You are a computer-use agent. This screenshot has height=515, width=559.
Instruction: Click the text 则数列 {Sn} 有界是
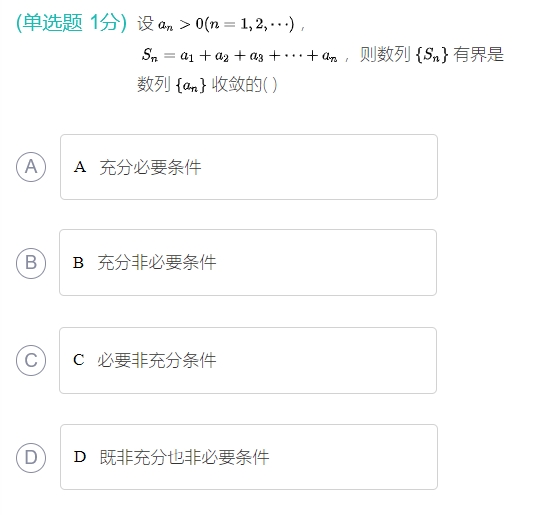pos(432,55)
